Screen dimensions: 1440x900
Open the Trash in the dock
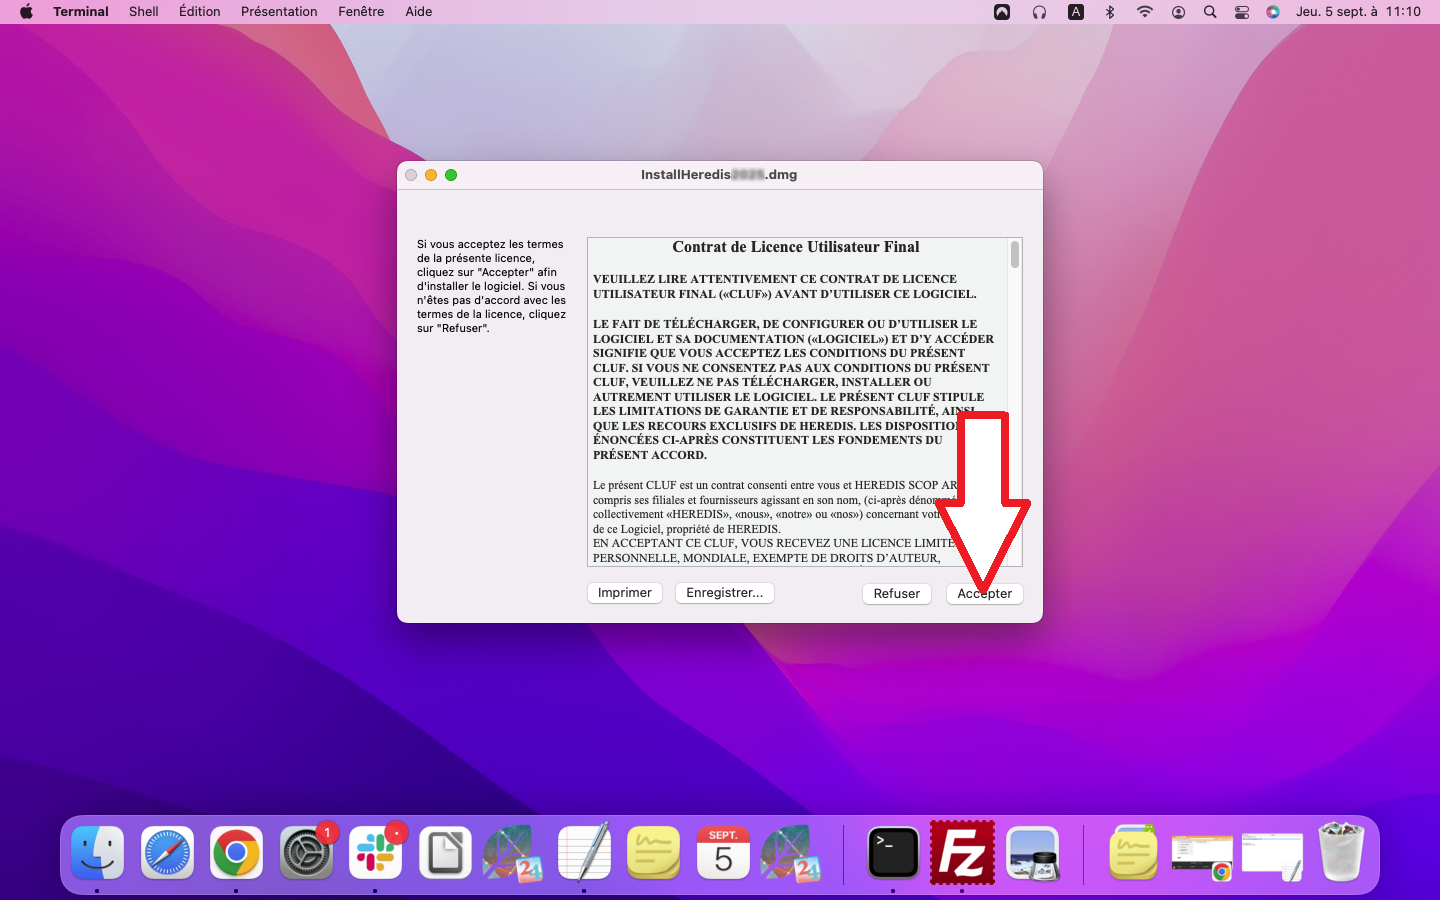[x=1341, y=853]
